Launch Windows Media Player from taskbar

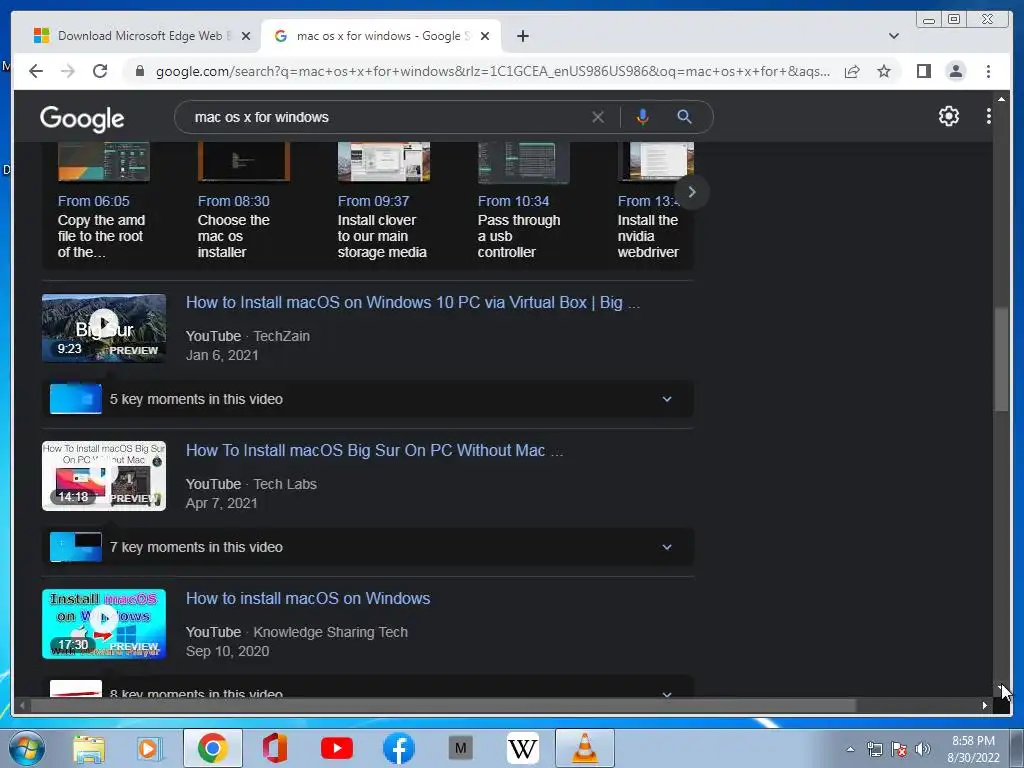coord(150,748)
